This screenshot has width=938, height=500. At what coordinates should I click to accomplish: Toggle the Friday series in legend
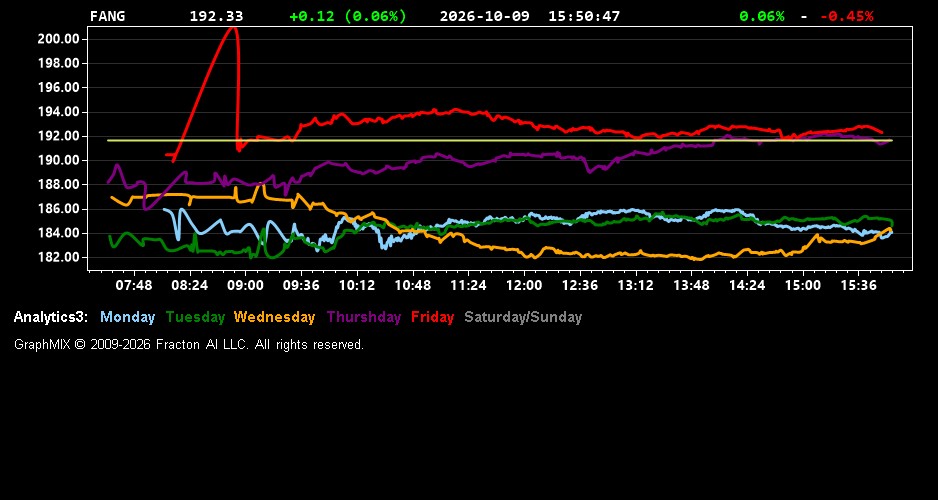pos(433,317)
